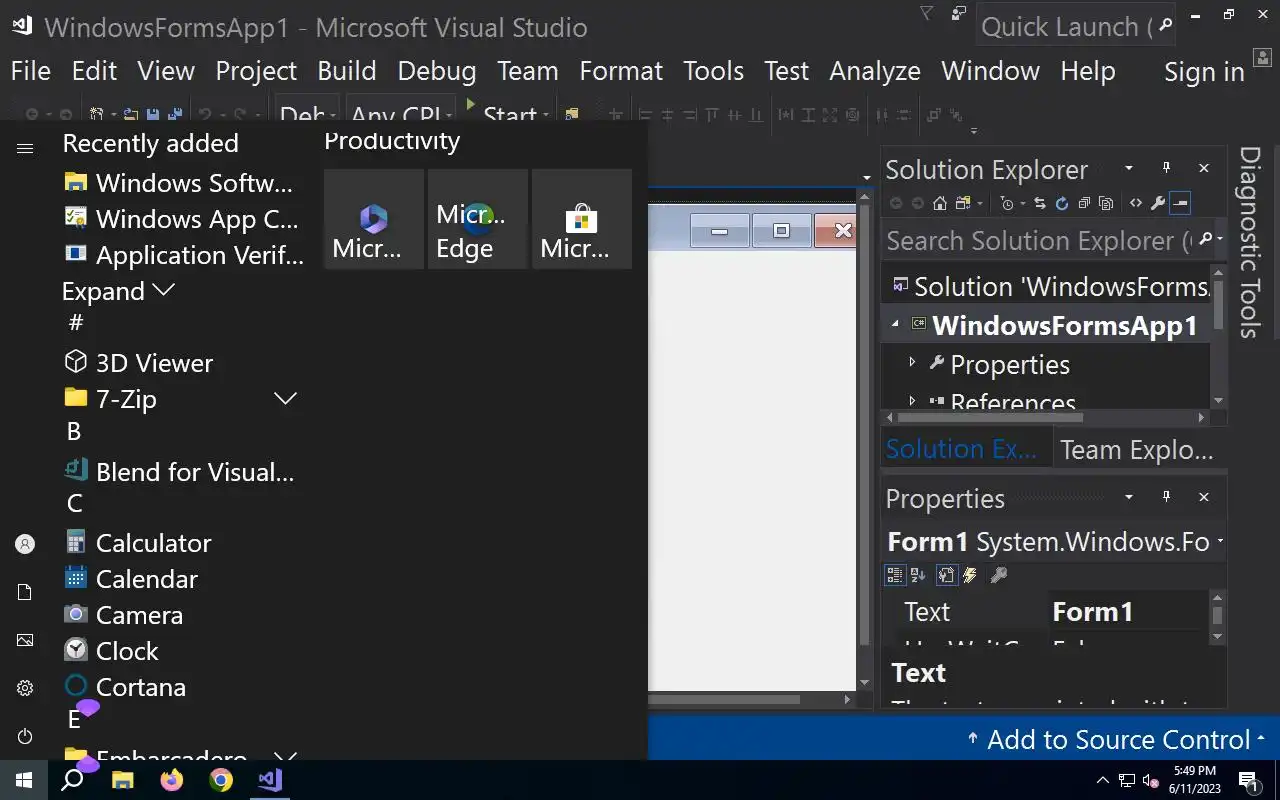Open Solution Explorer window position dropdown
Viewport: 1280px width, 800px height.
tap(1129, 168)
